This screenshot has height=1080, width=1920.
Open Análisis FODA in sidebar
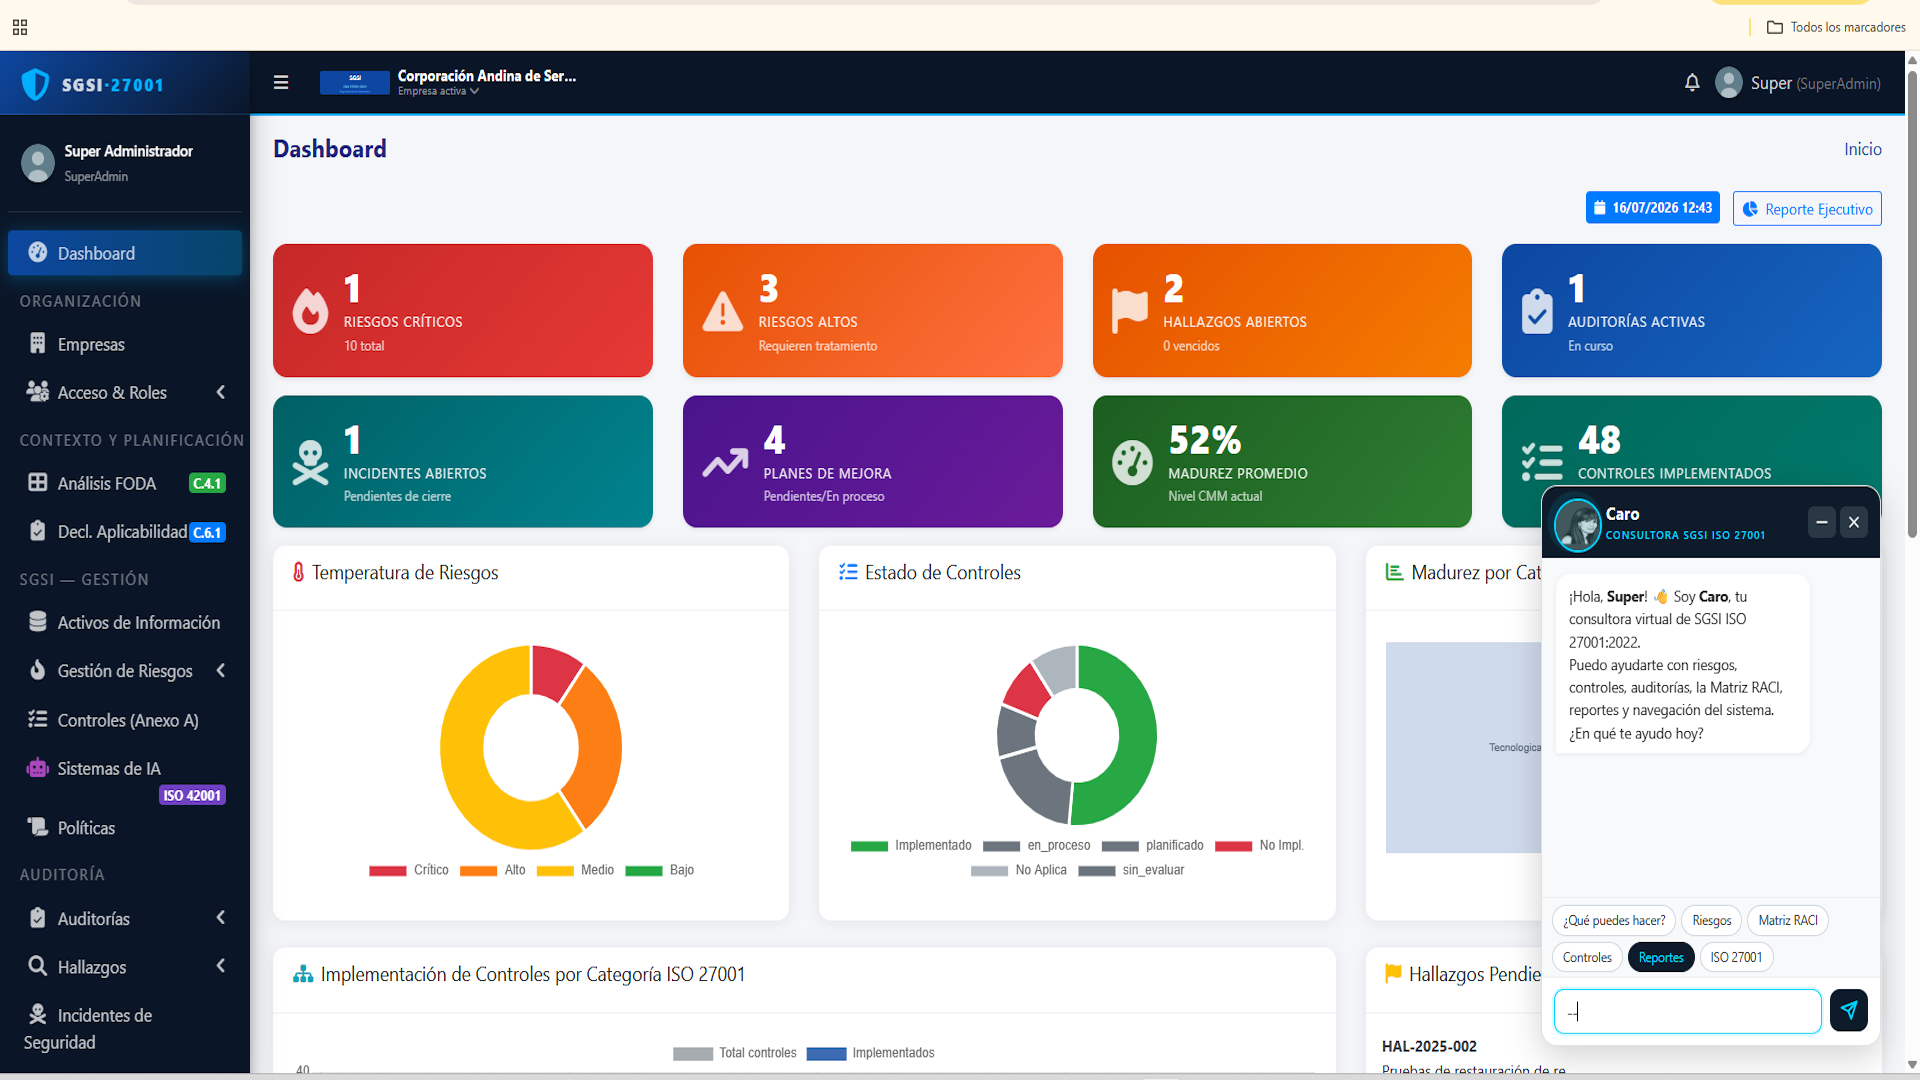pyautogui.click(x=125, y=483)
